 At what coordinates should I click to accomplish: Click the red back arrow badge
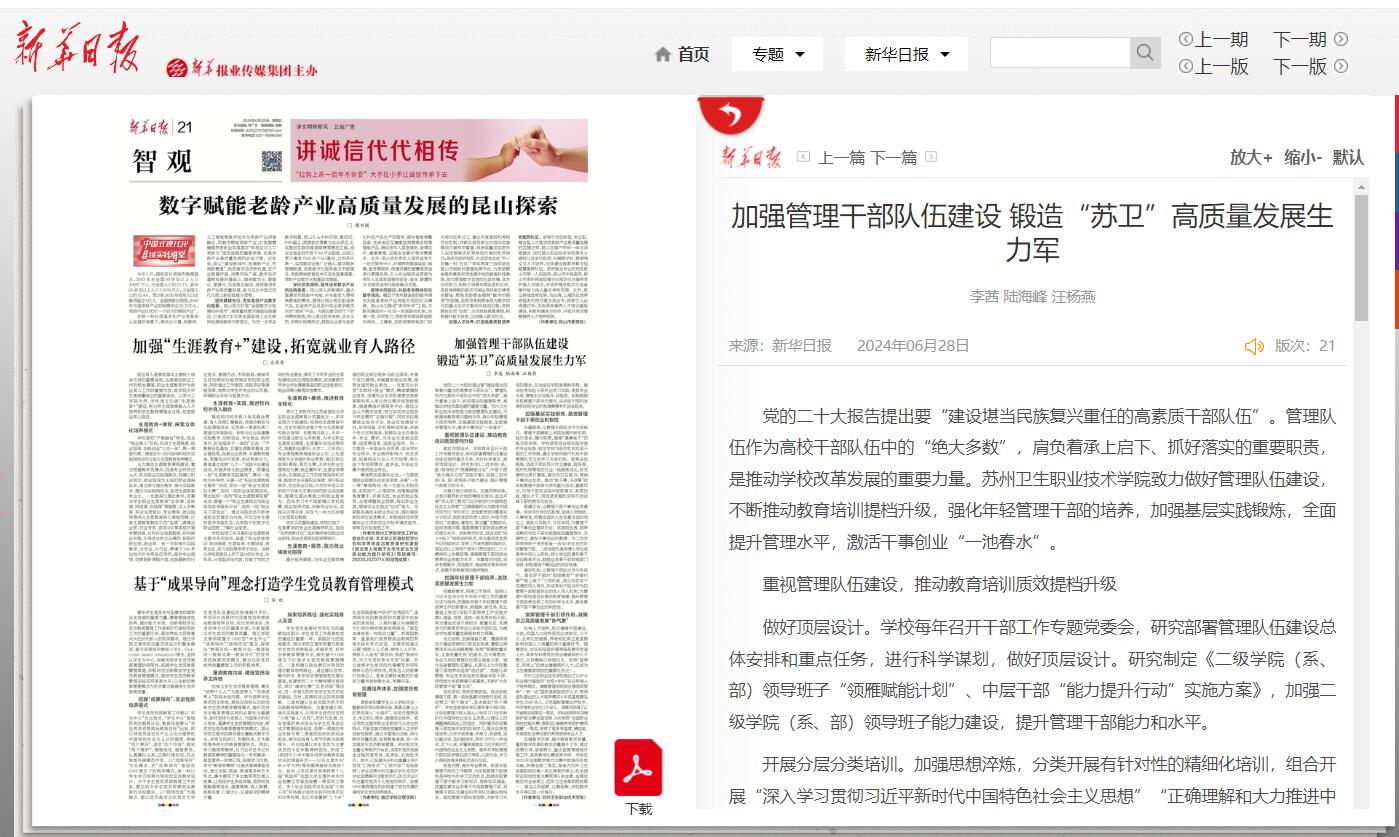(731, 117)
